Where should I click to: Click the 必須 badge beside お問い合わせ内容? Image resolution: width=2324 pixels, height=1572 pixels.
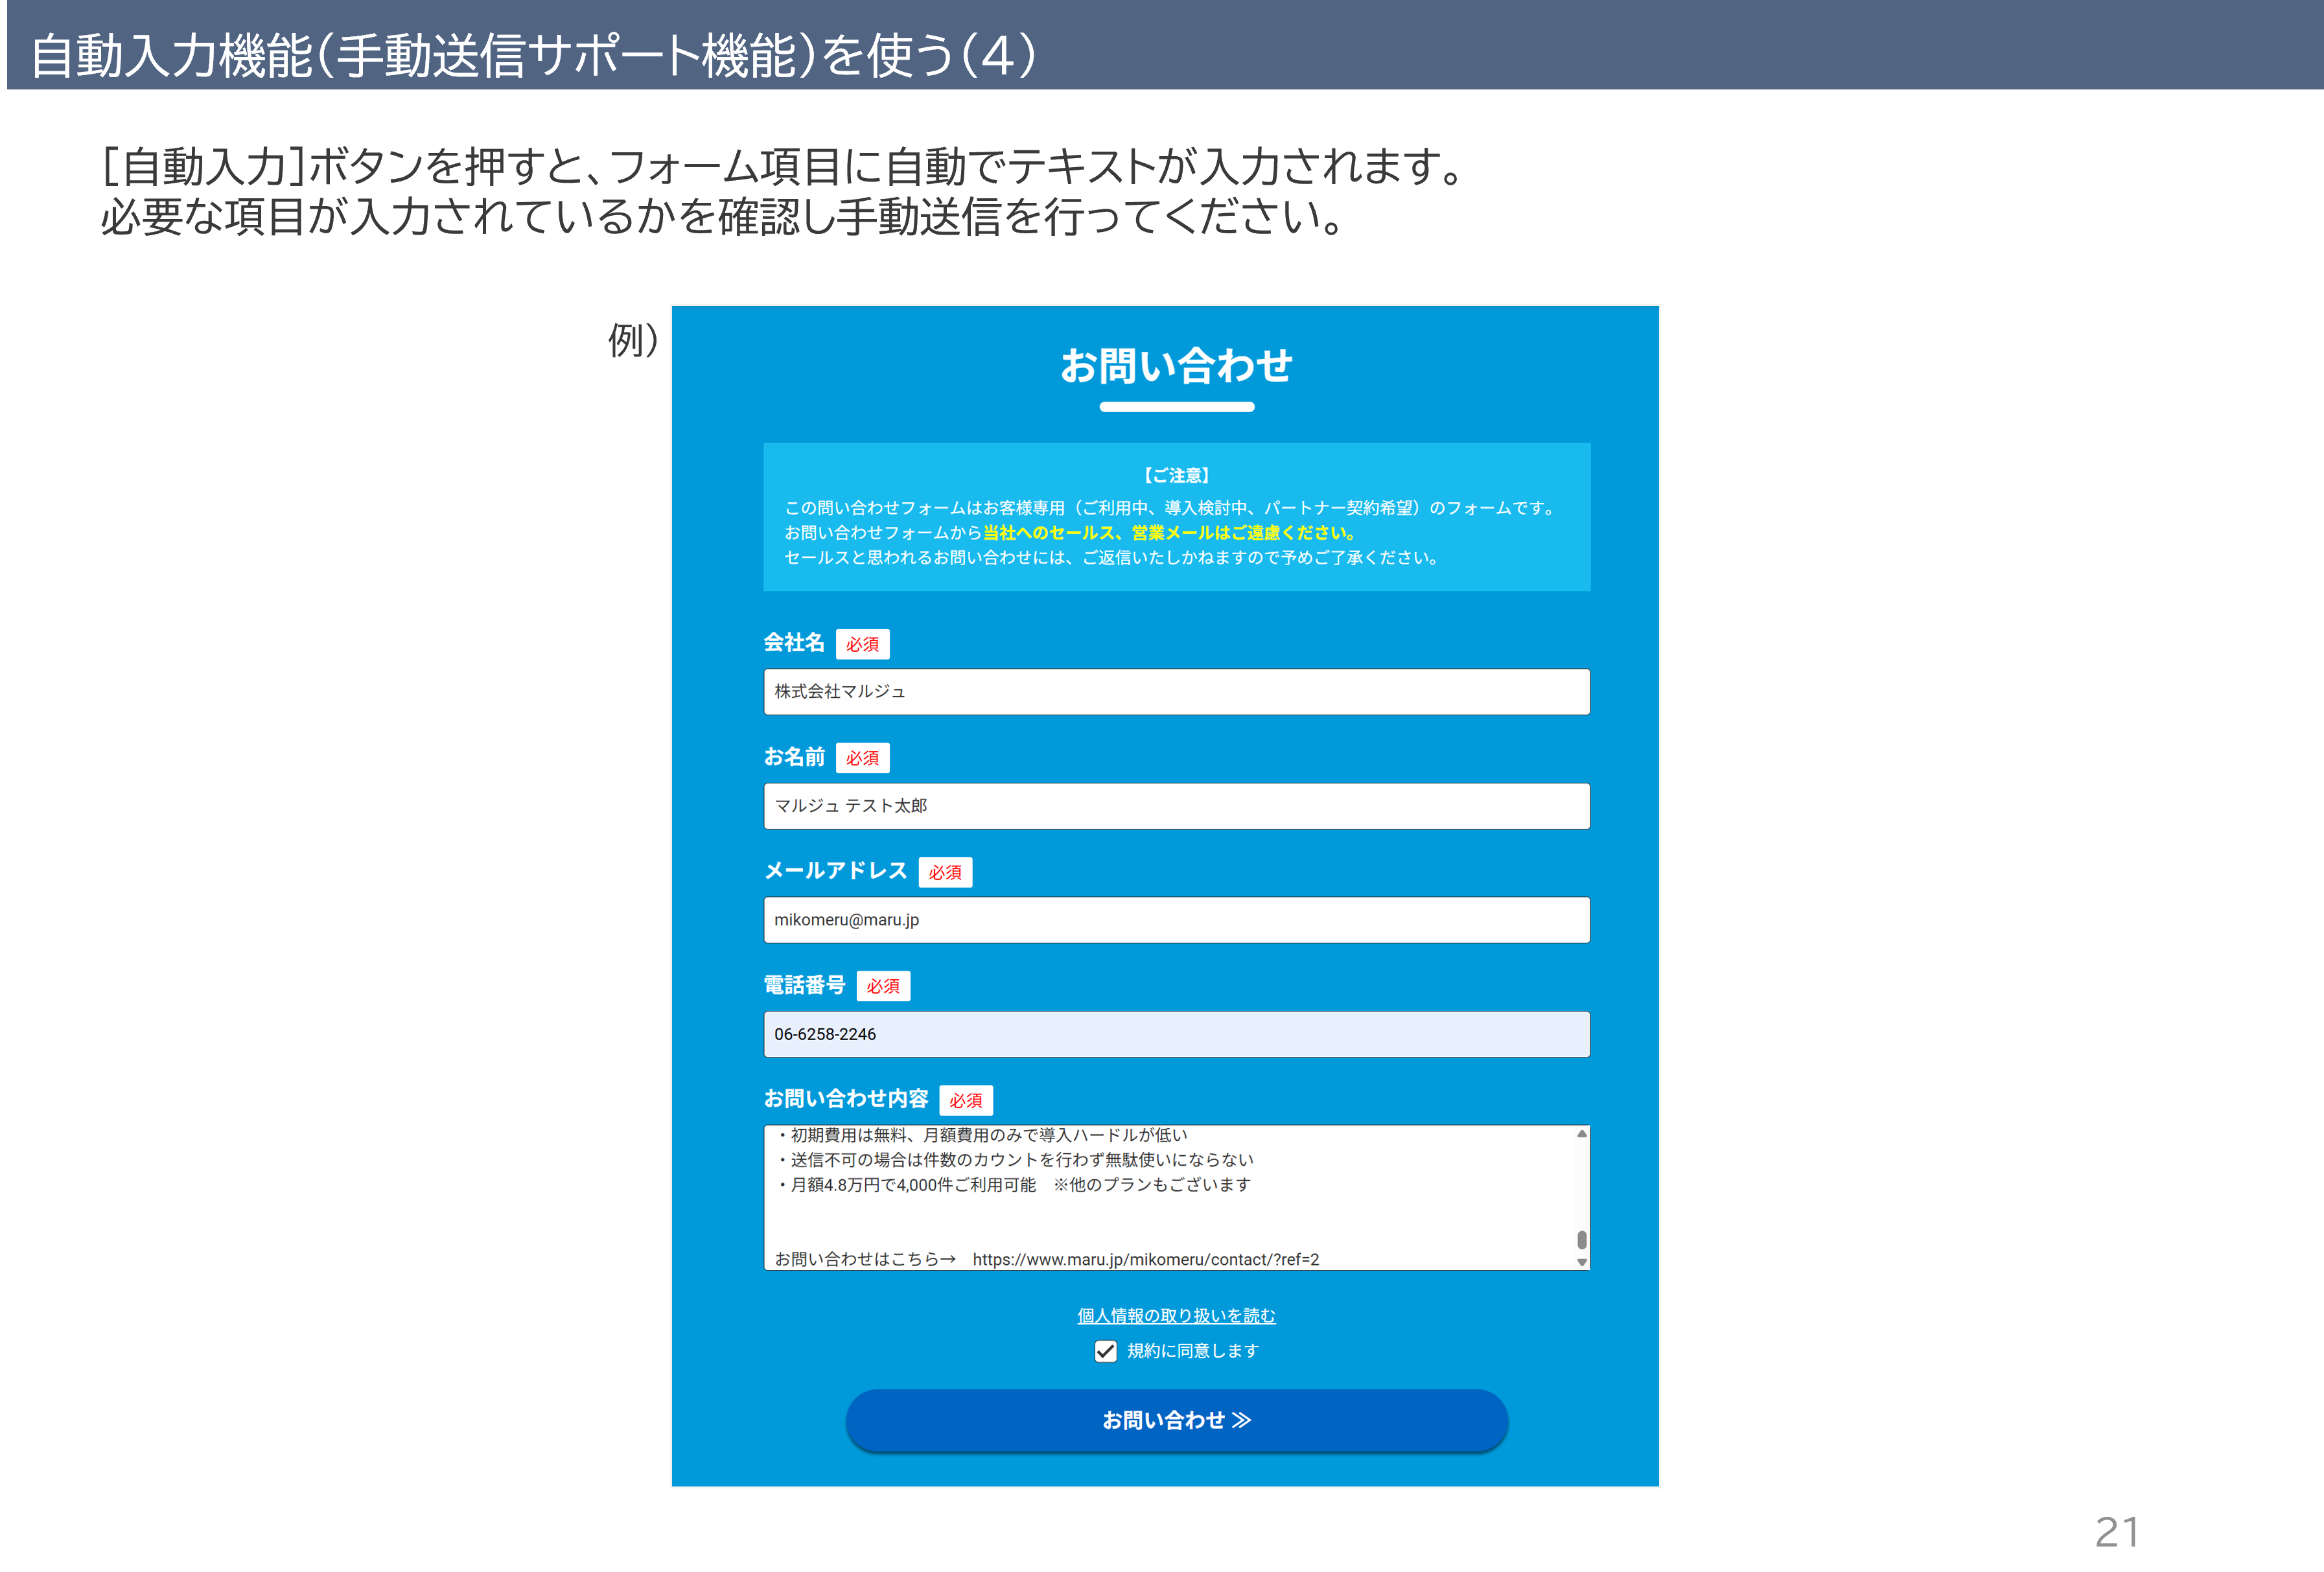click(x=965, y=1100)
